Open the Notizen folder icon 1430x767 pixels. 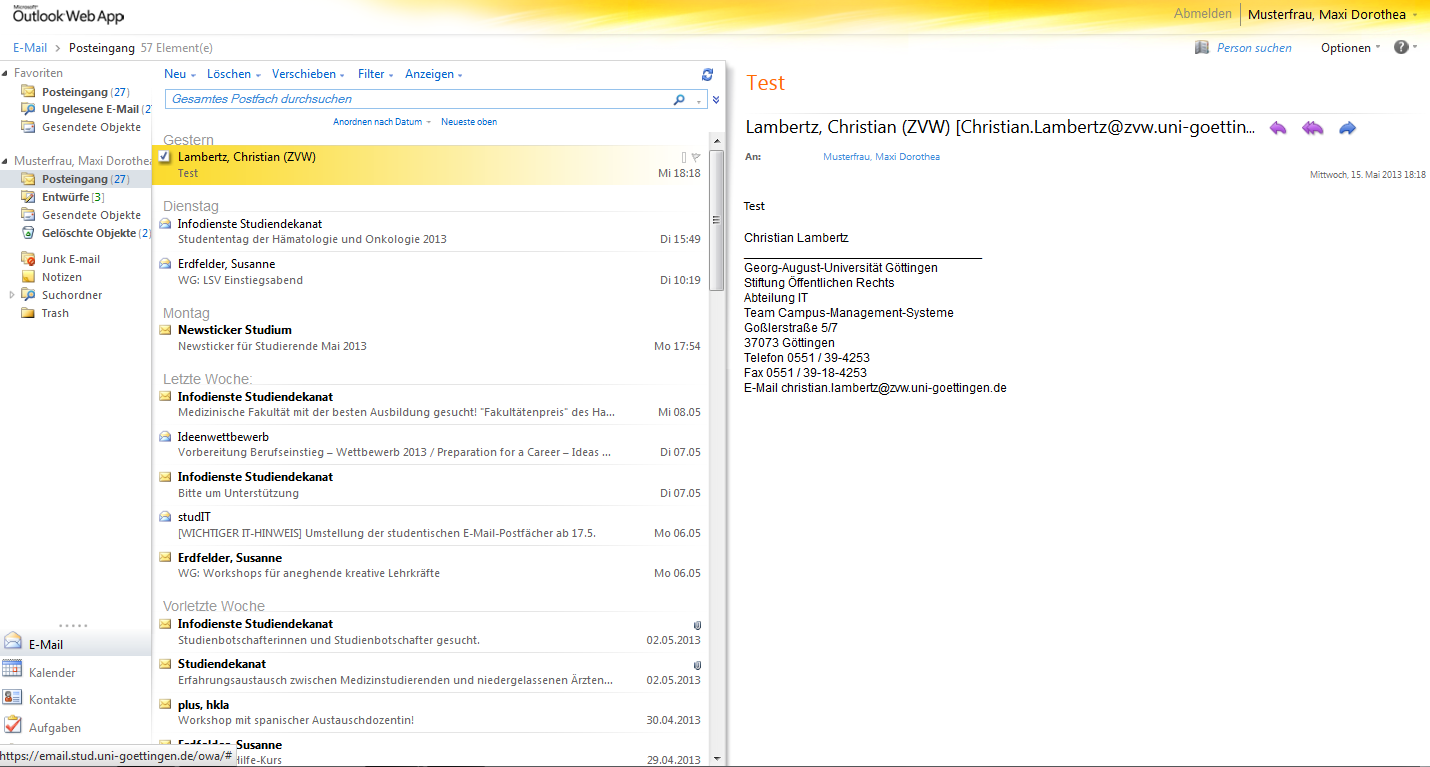click(x=28, y=277)
